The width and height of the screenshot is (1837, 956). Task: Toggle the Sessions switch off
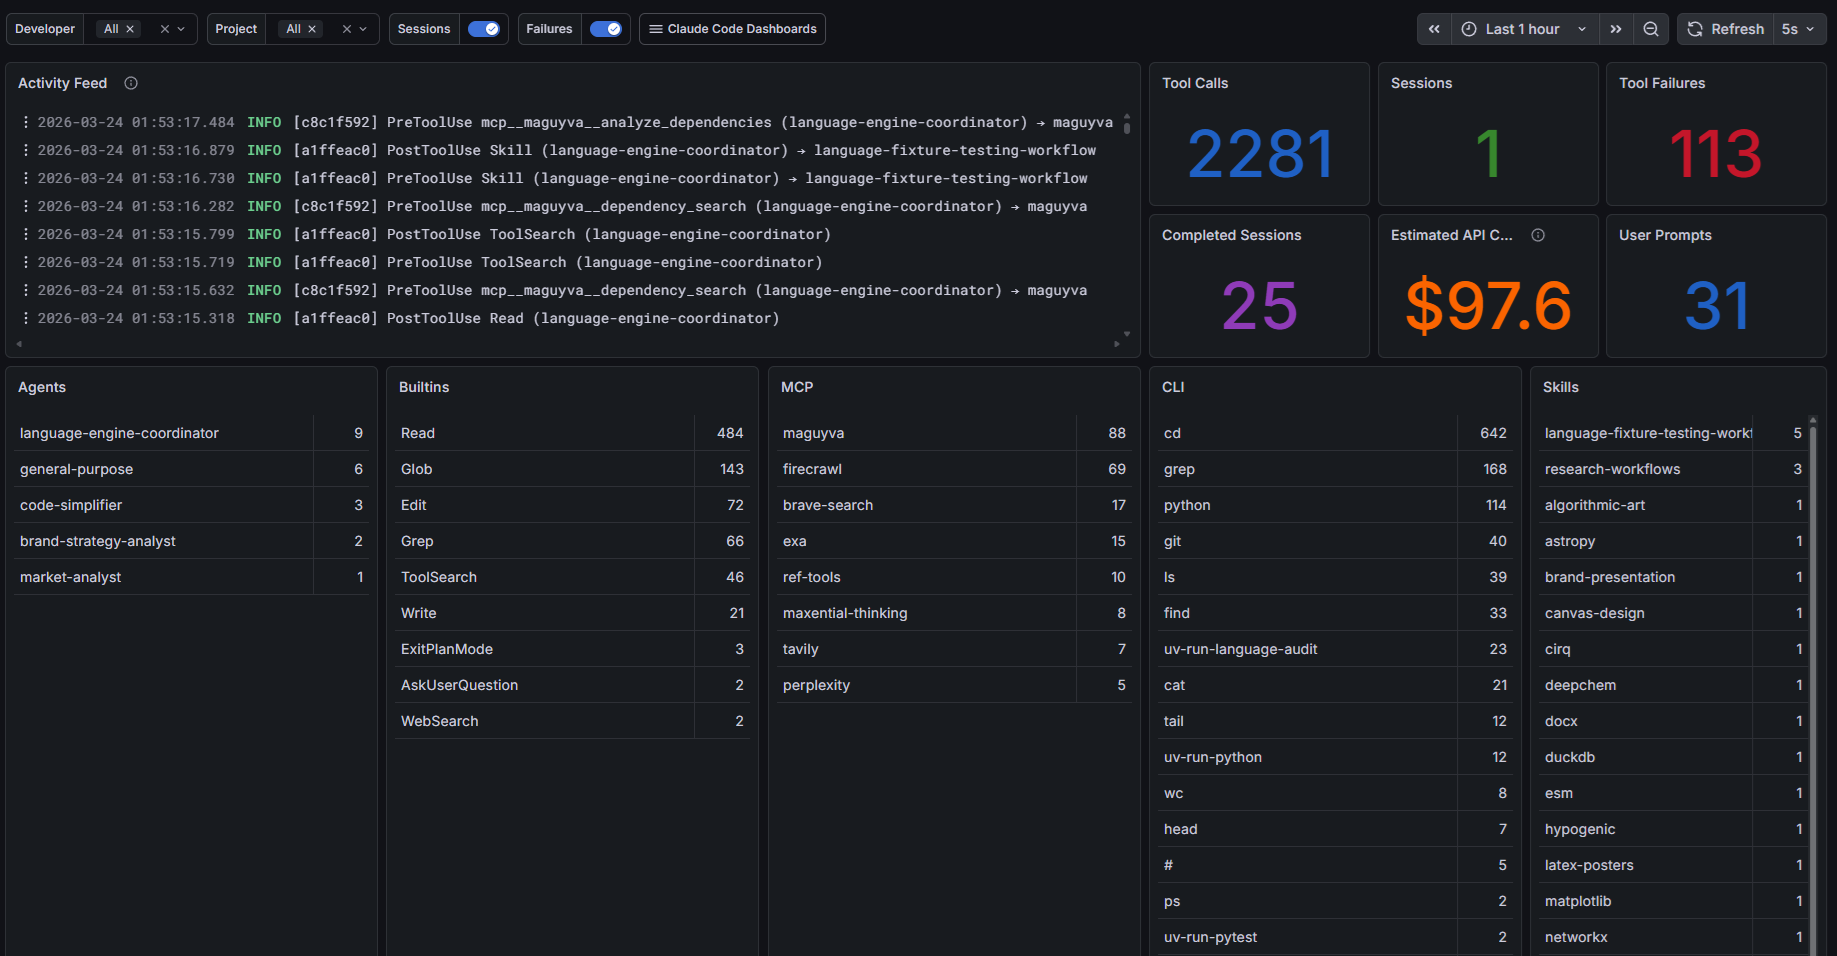pyautogui.click(x=484, y=29)
